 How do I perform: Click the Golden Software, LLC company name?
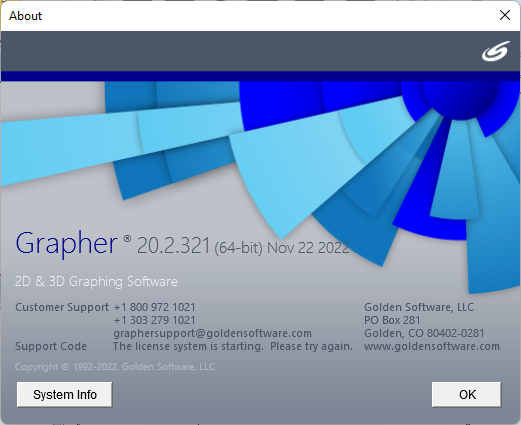pos(419,307)
